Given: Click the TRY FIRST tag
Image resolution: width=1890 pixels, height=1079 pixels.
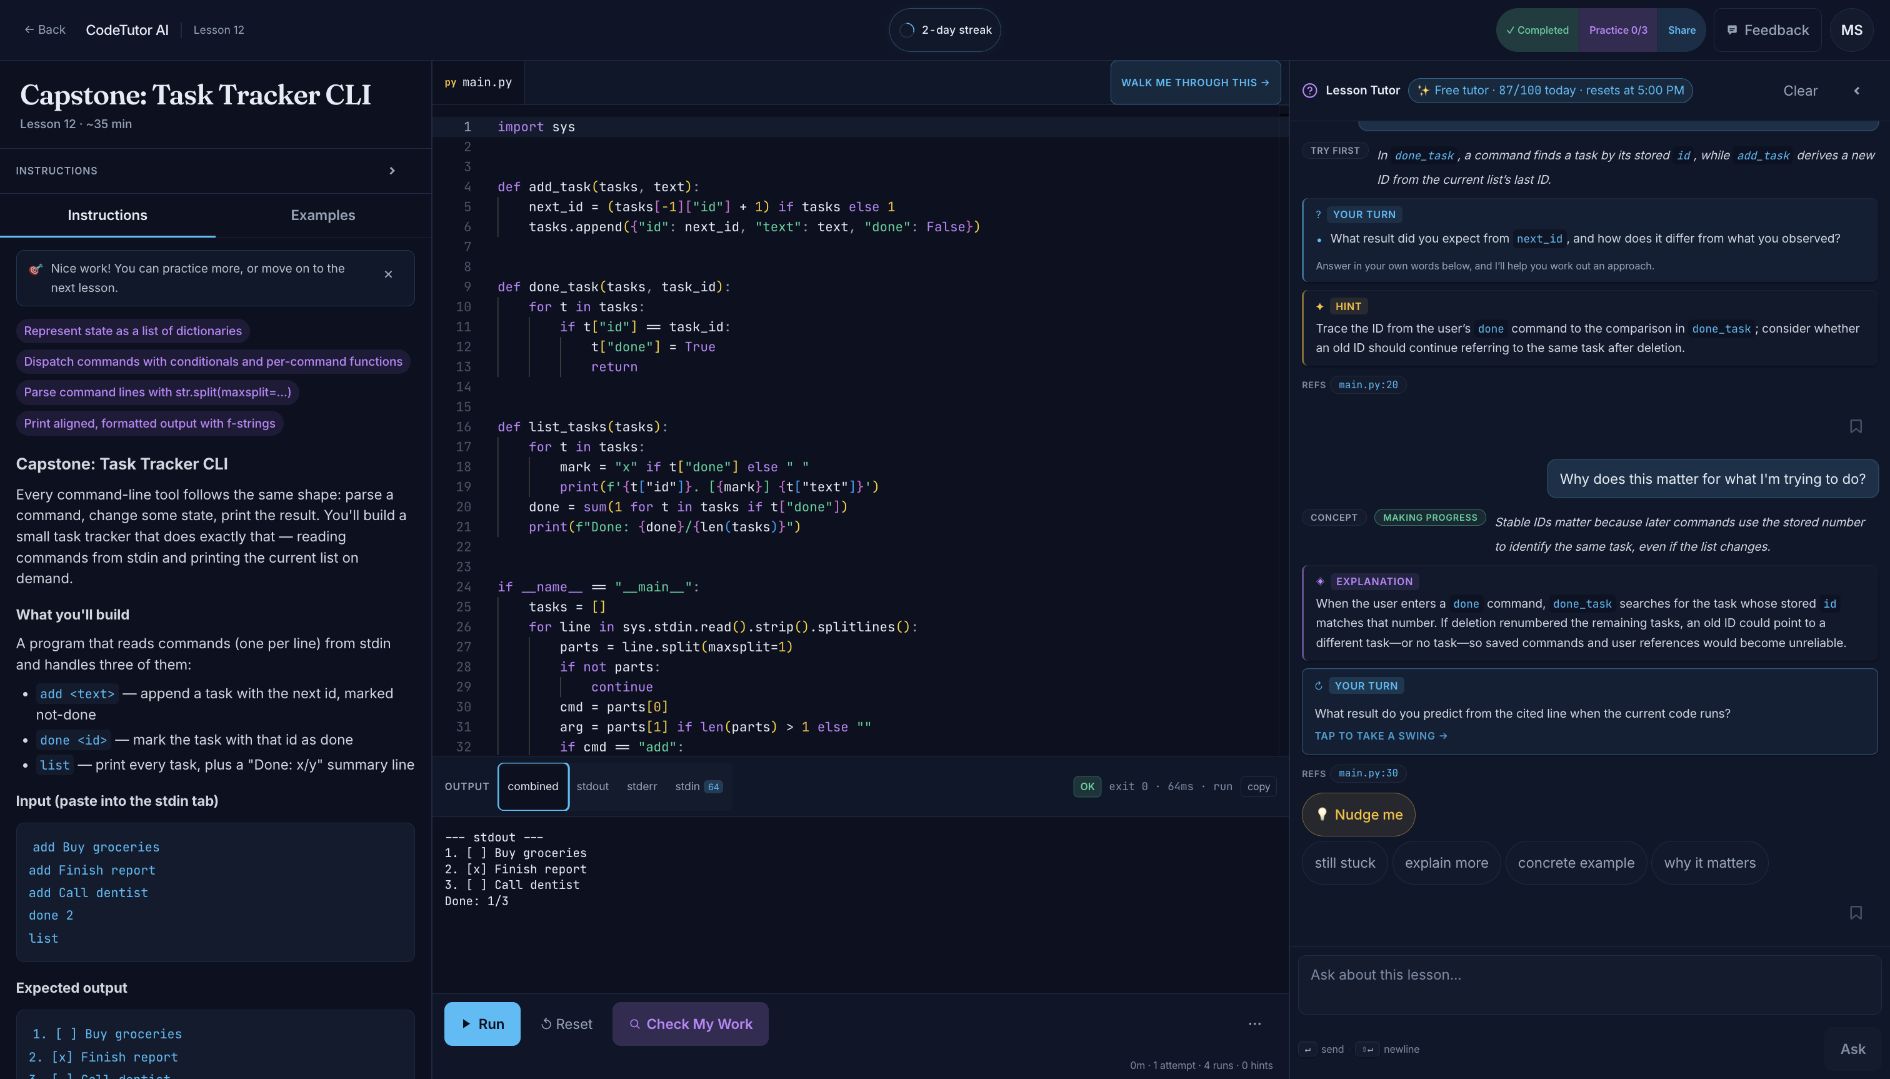Looking at the screenshot, I should pos(1334,151).
